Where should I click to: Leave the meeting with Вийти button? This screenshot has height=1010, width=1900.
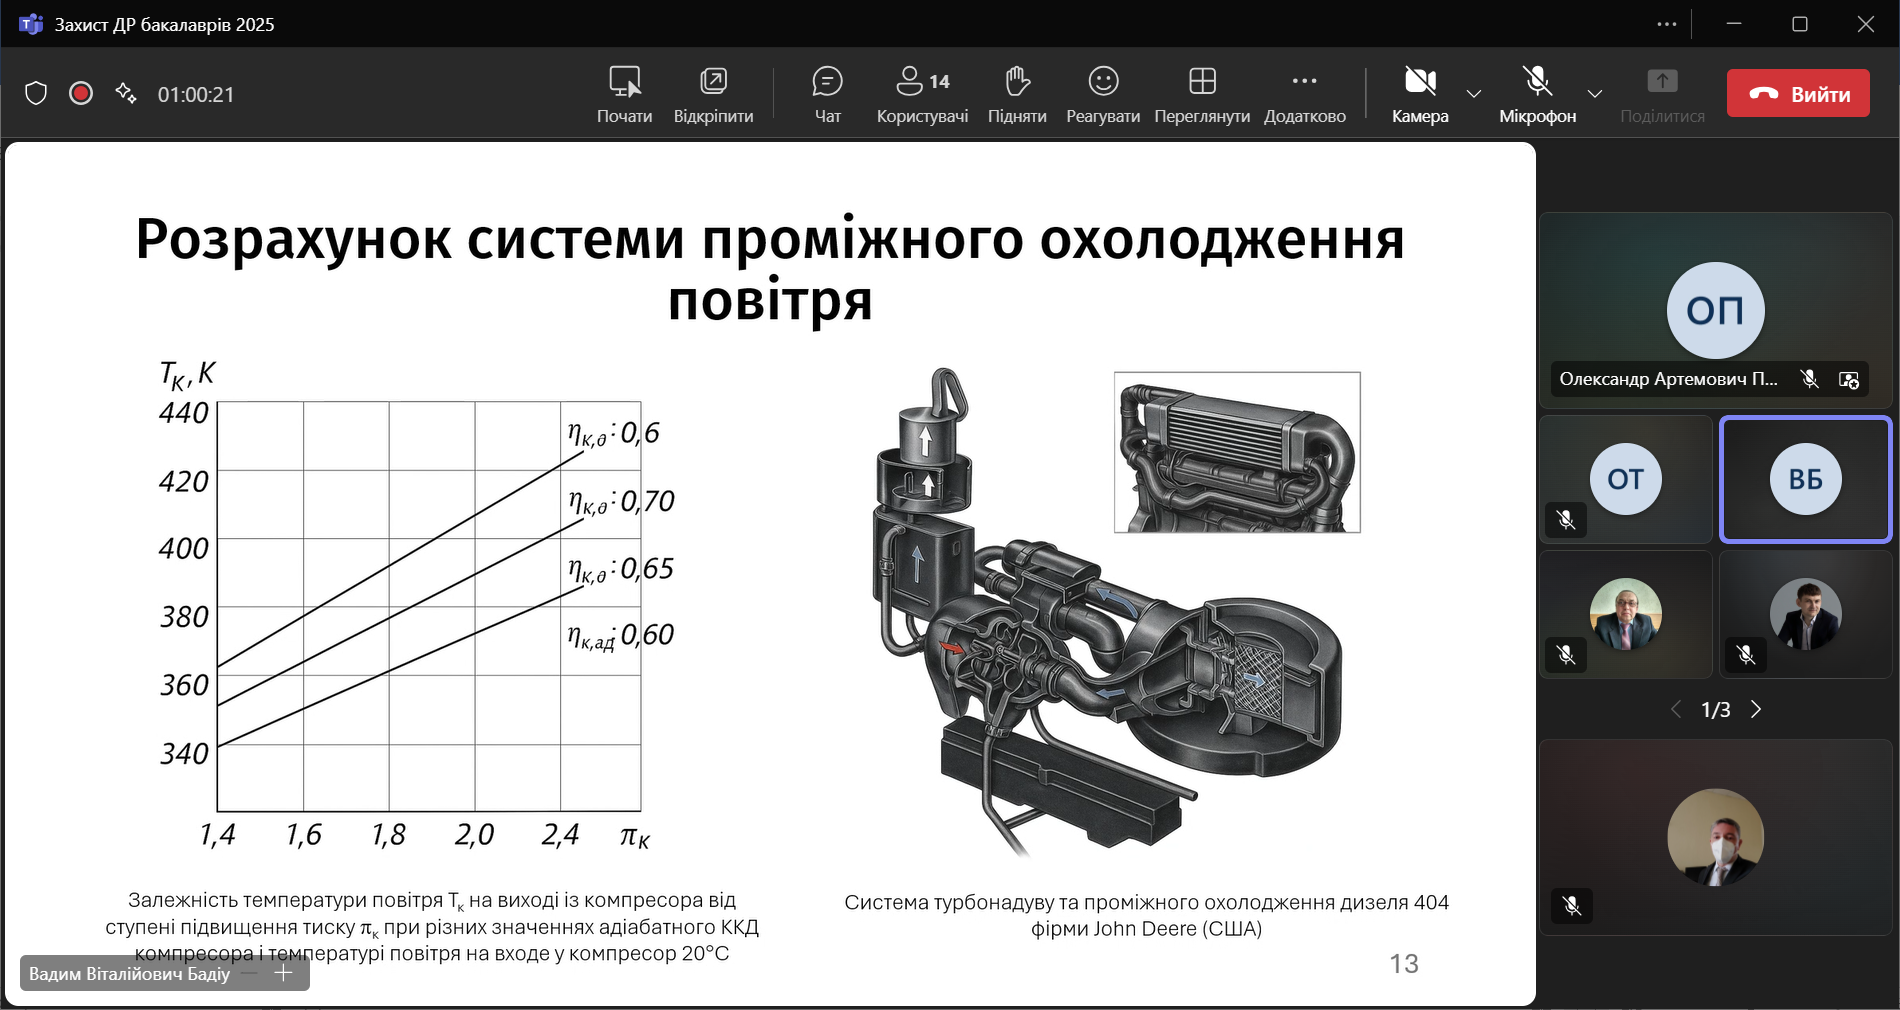(1798, 94)
